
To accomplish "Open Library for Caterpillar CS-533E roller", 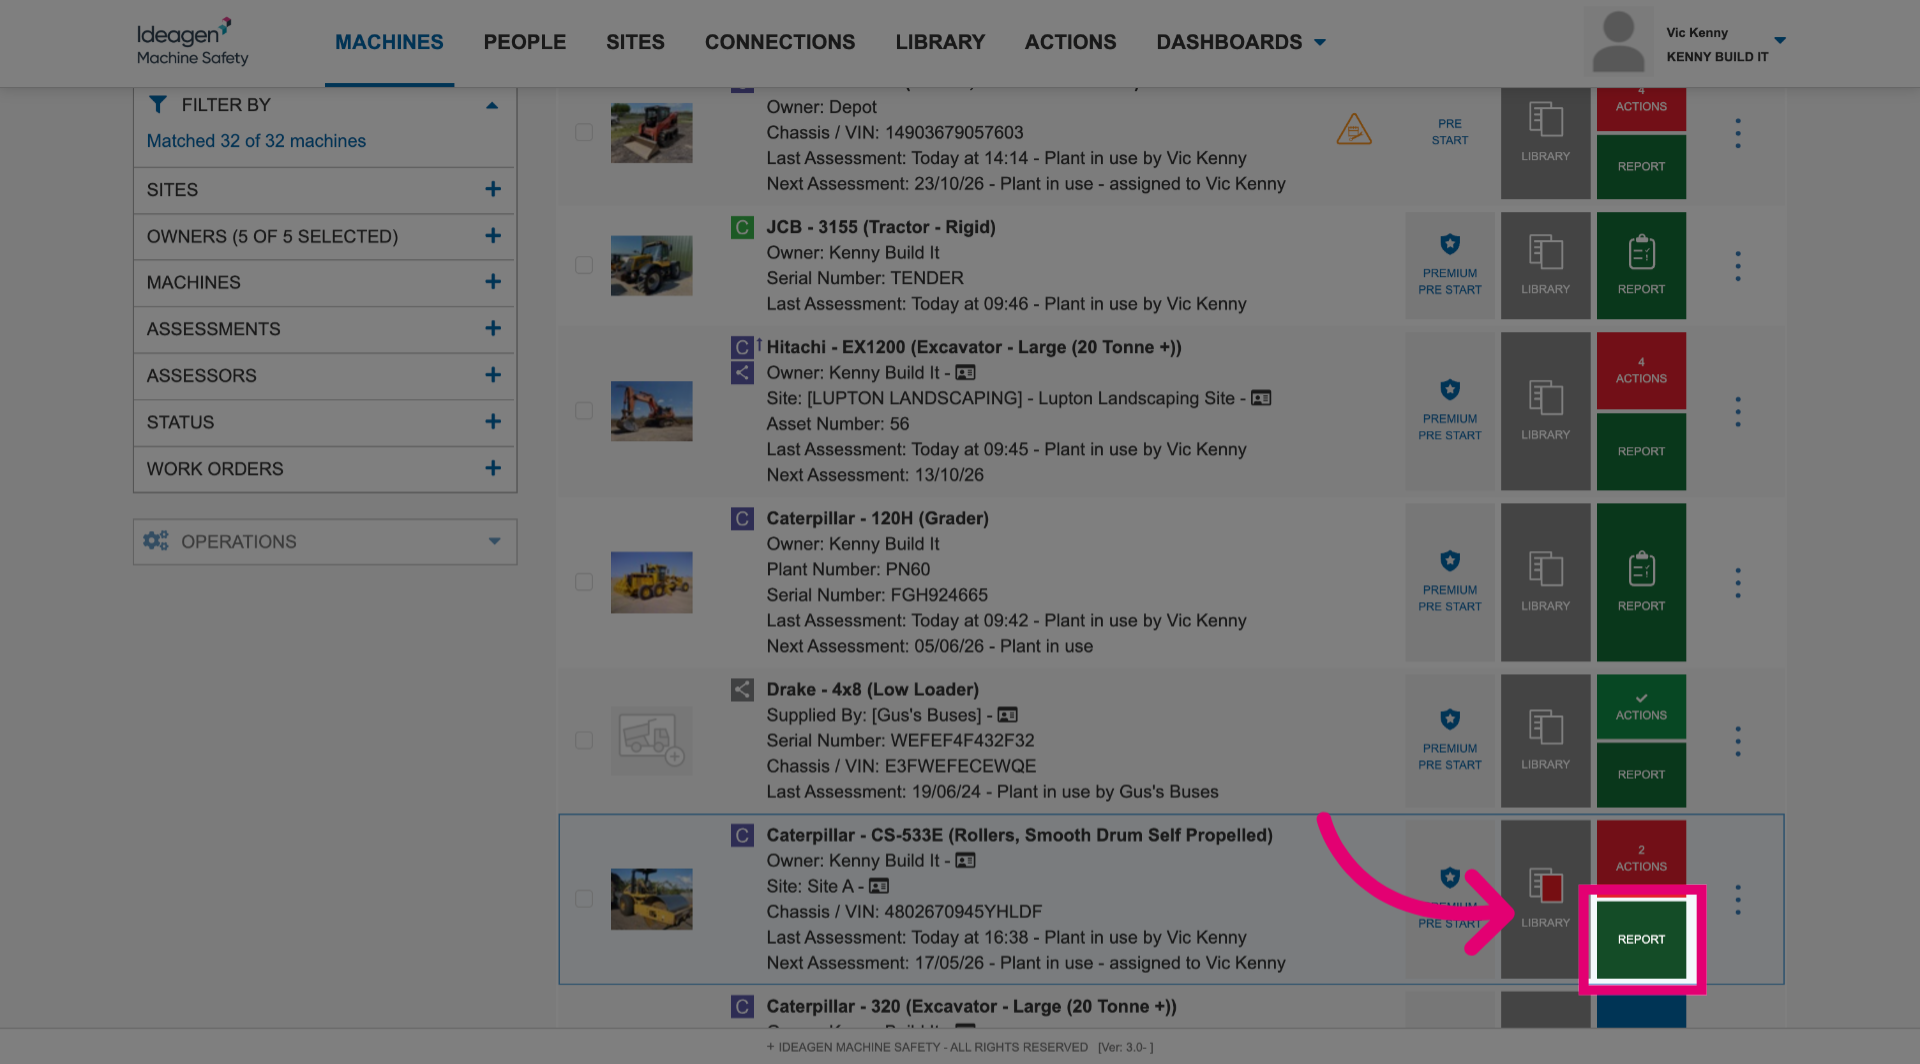I will tap(1545, 899).
